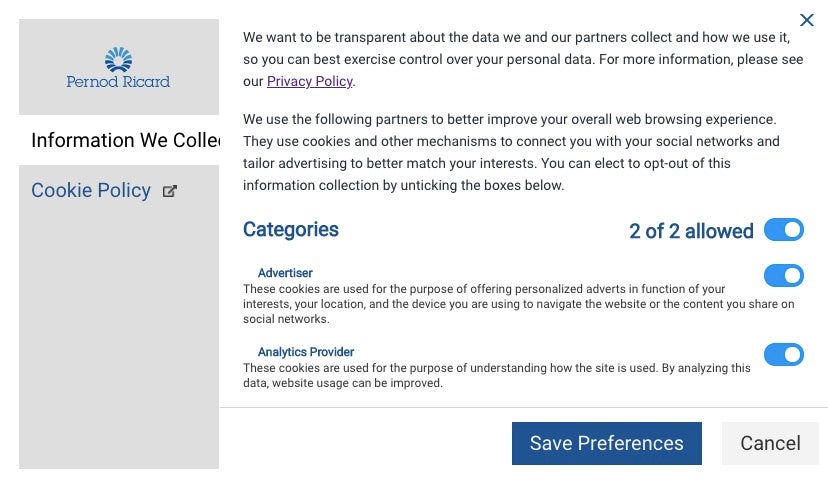The image size is (828, 487).
Task: Disable the Advertiser cookies toggle
Action: point(784,276)
